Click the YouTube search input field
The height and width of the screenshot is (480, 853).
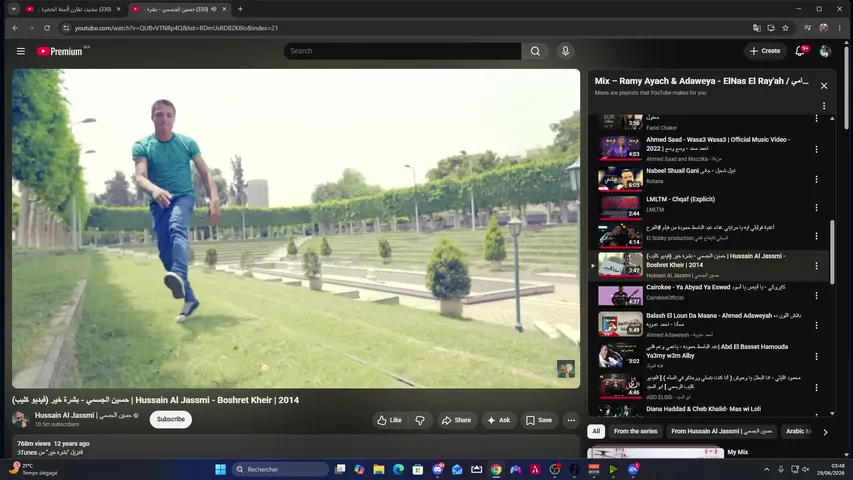(x=402, y=51)
